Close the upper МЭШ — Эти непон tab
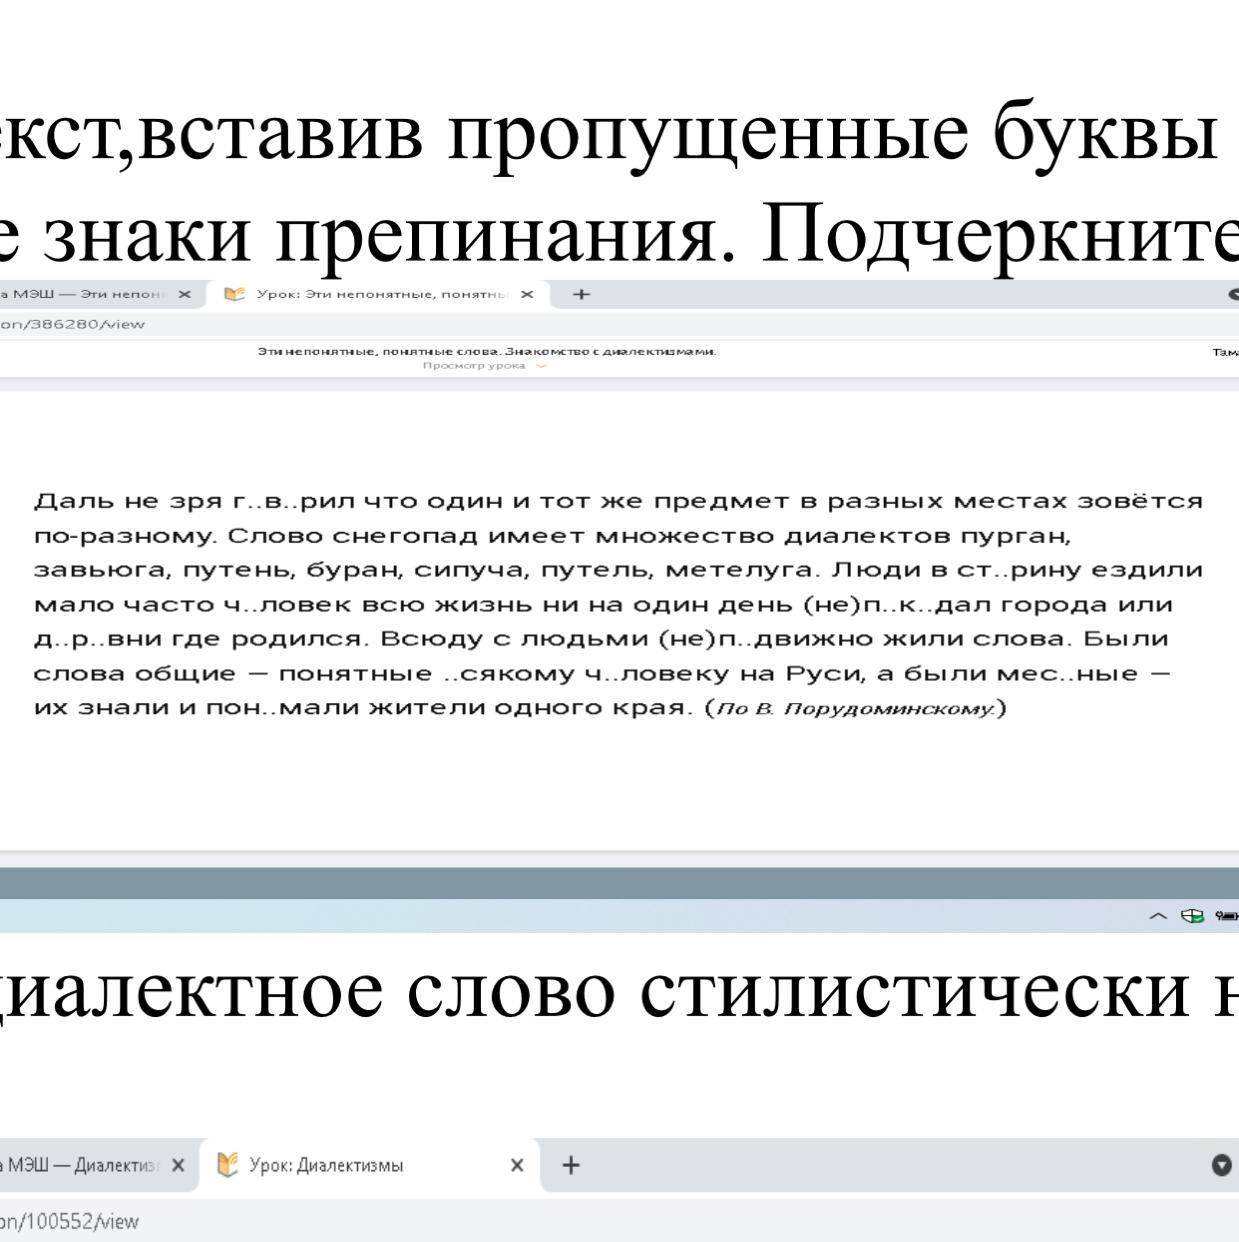 [184, 294]
